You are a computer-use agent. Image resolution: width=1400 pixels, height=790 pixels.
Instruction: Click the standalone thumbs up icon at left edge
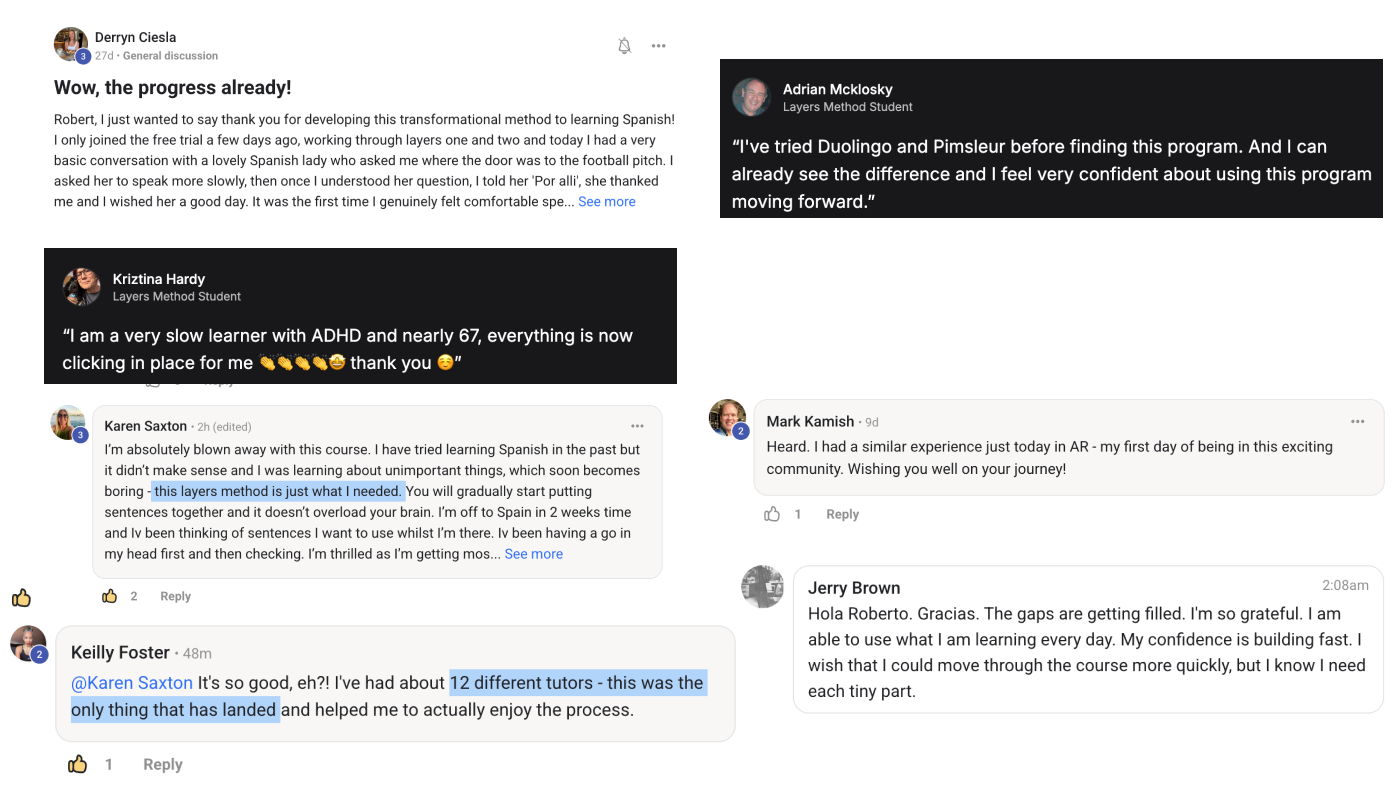pyautogui.click(x=21, y=598)
